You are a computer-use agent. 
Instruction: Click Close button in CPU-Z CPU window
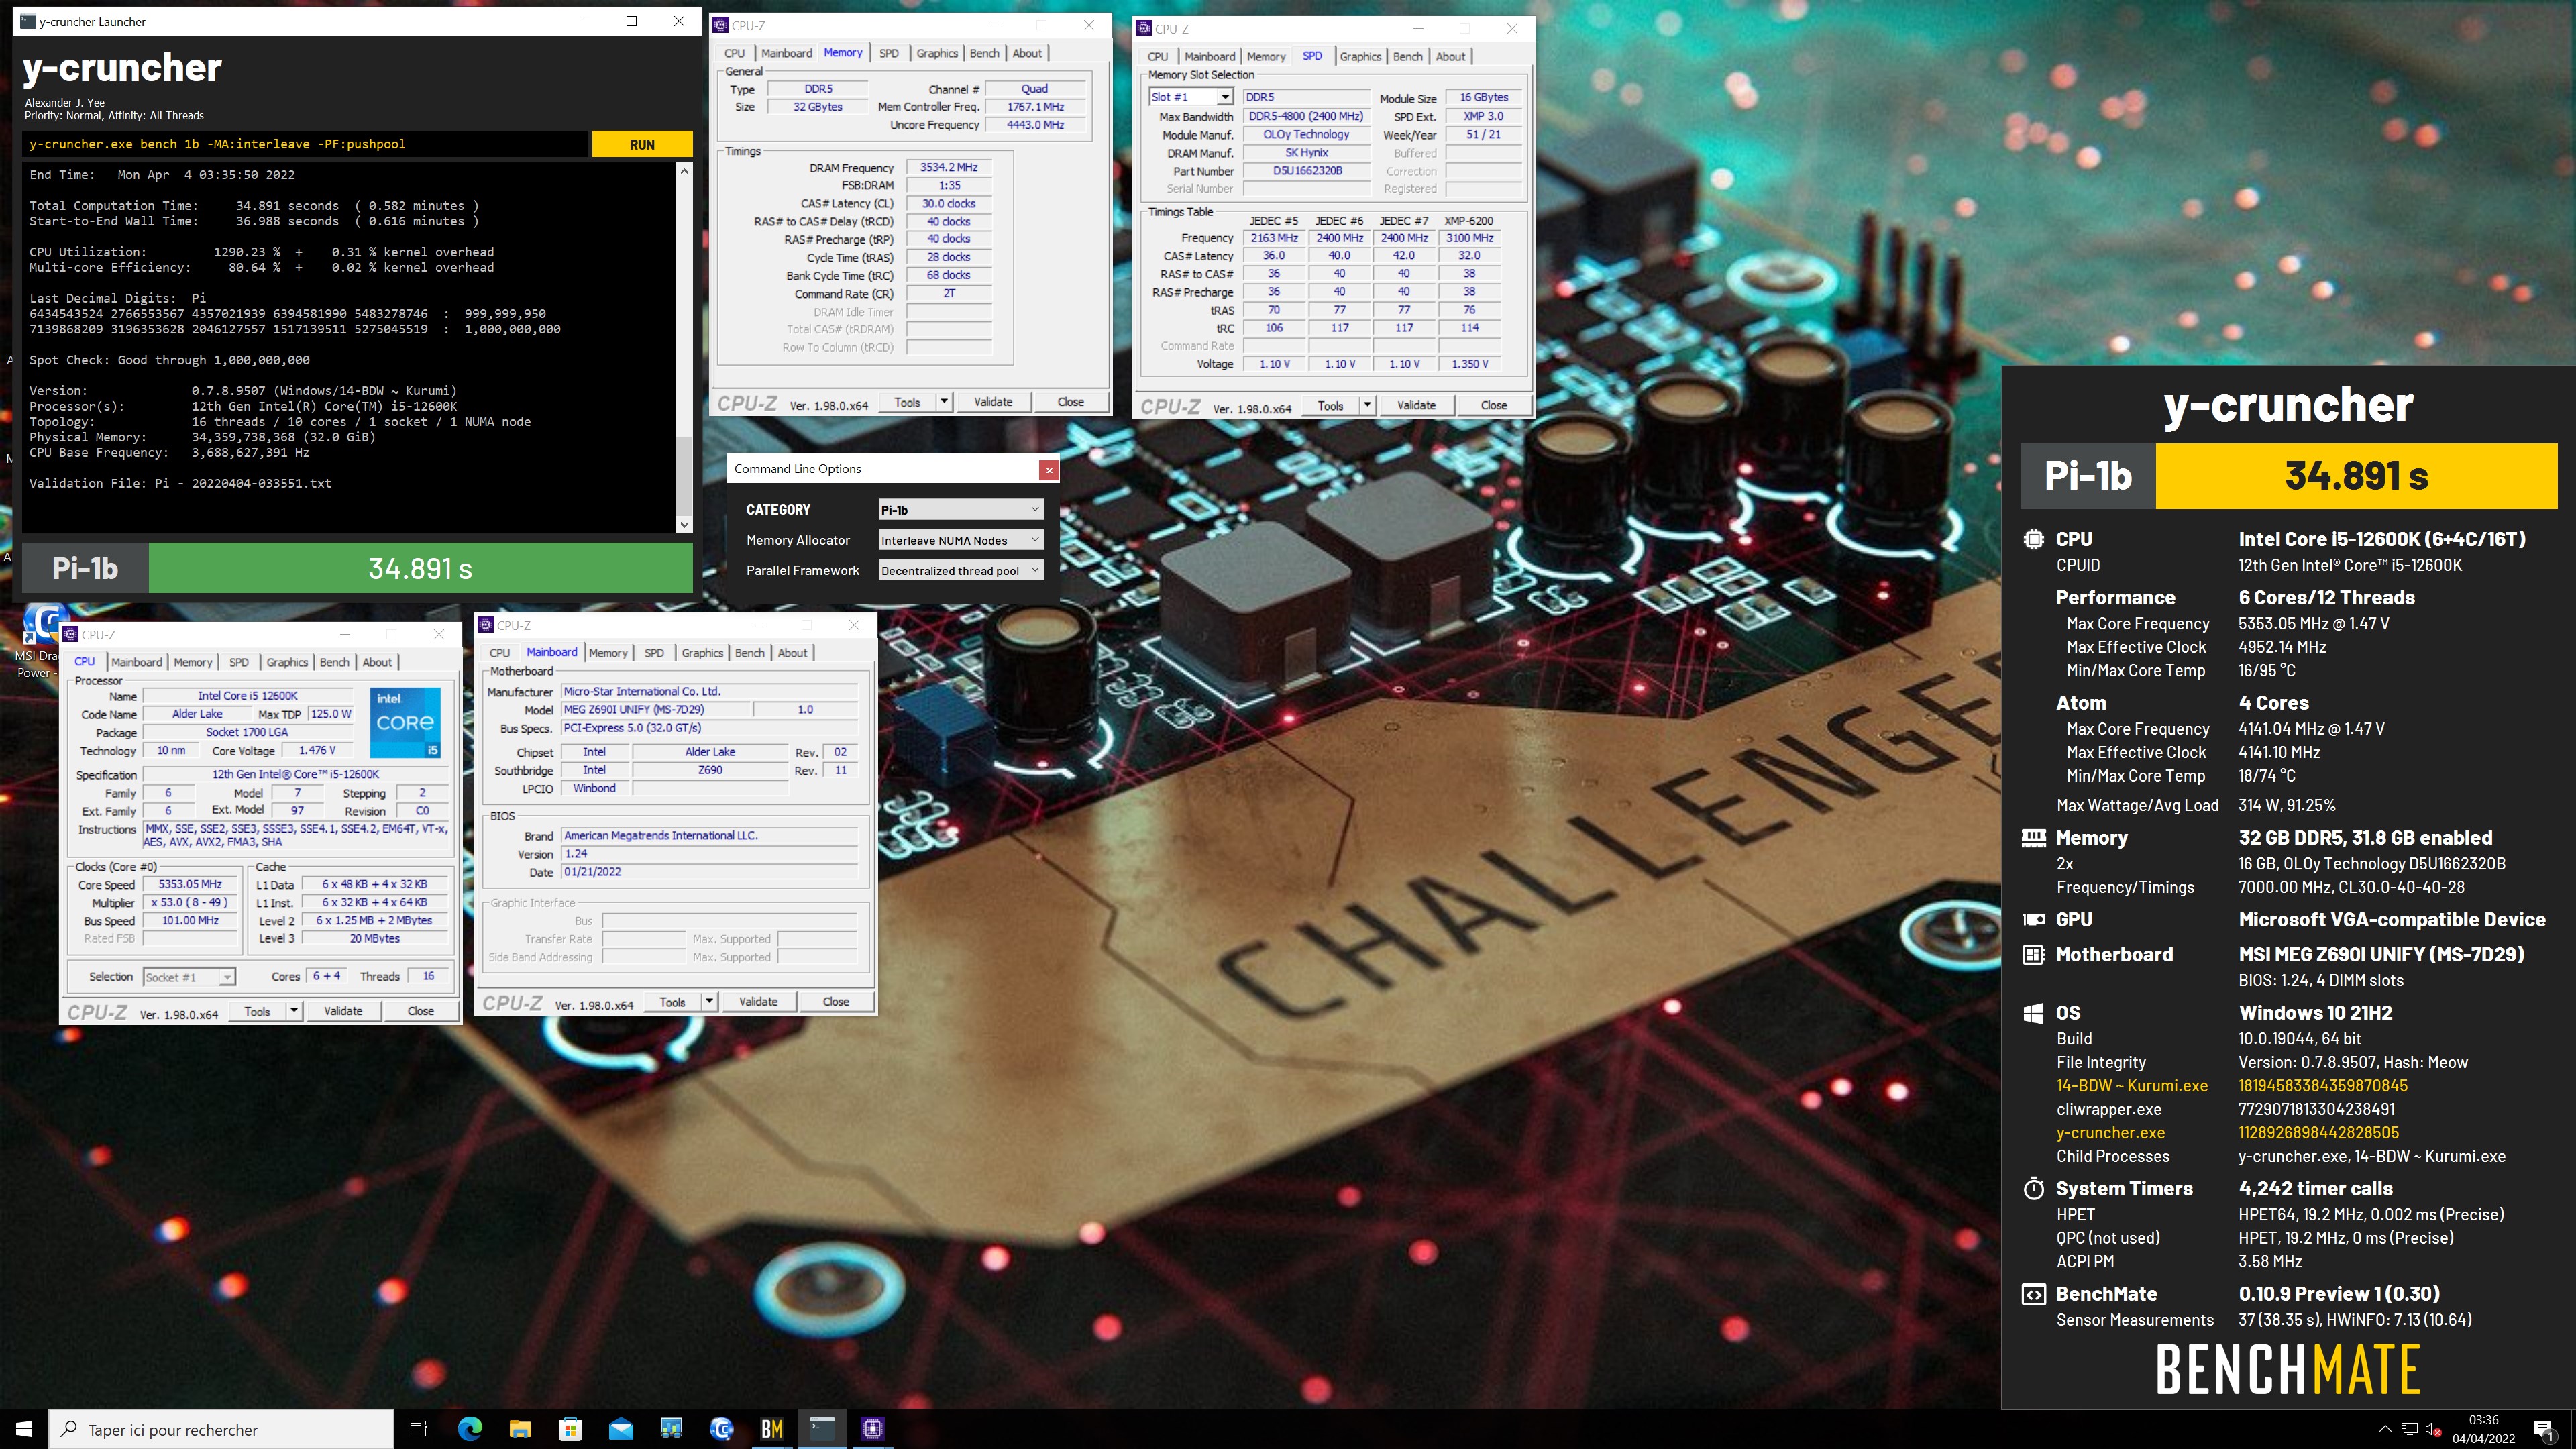(420, 1011)
